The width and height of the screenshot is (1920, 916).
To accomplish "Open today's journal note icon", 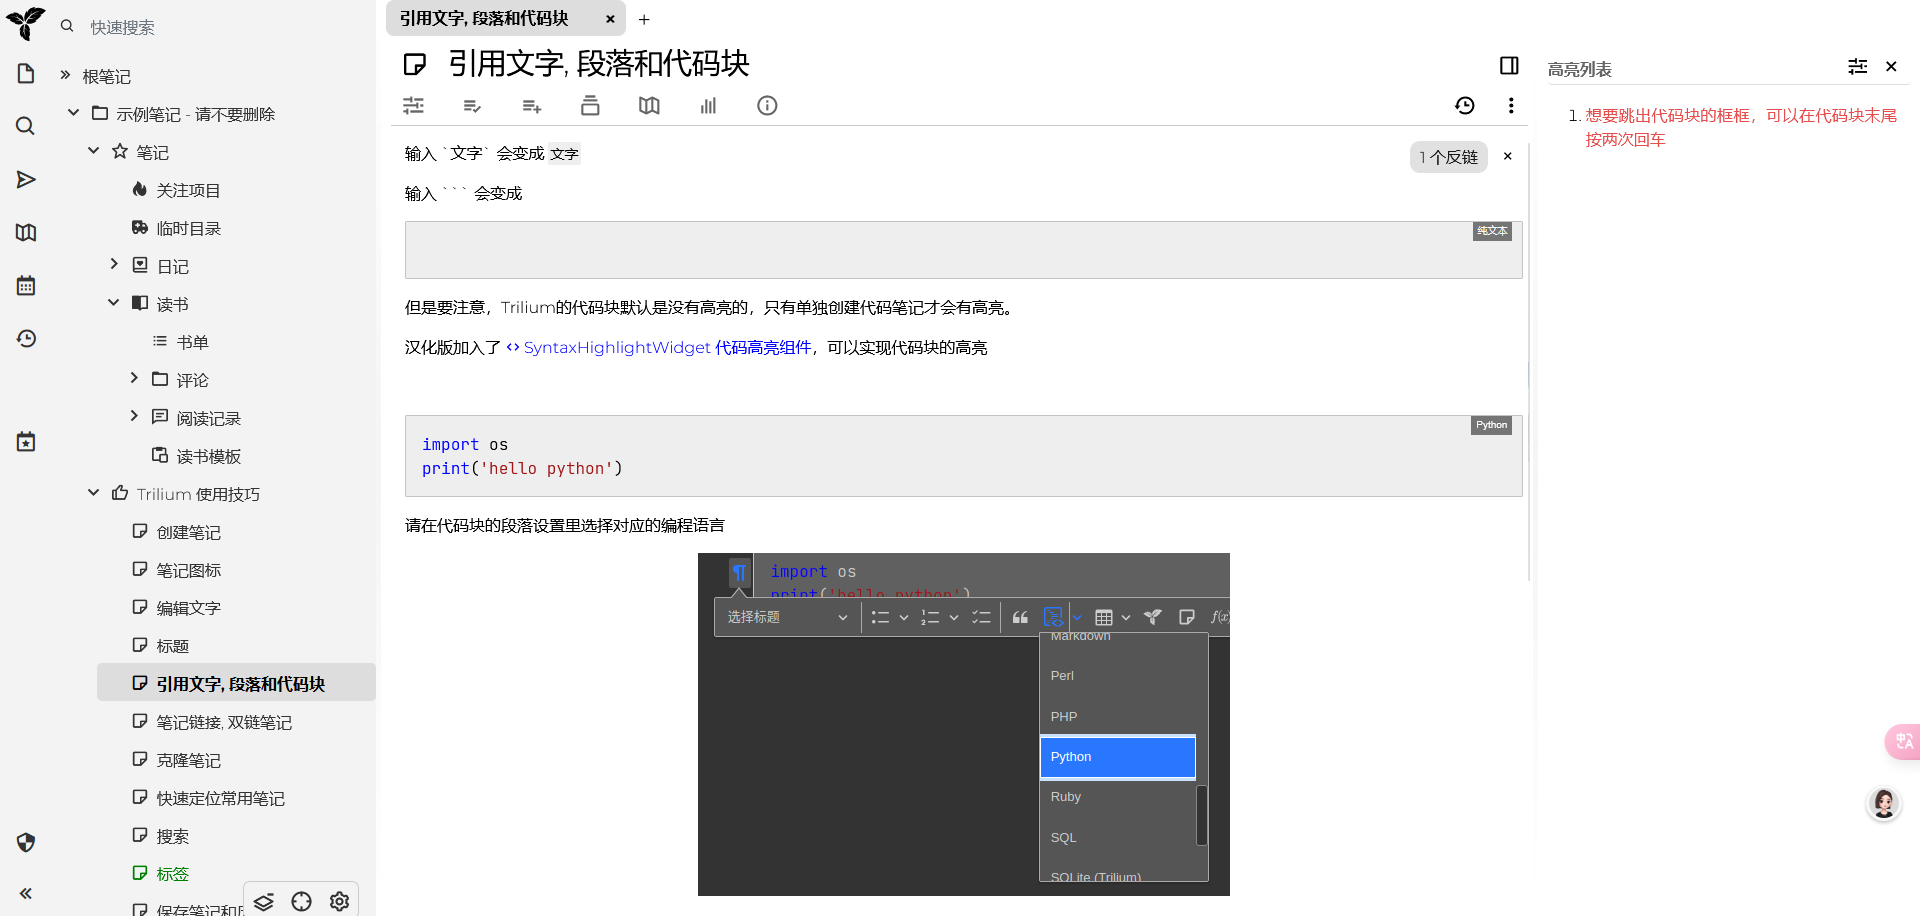I will (x=26, y=441).
